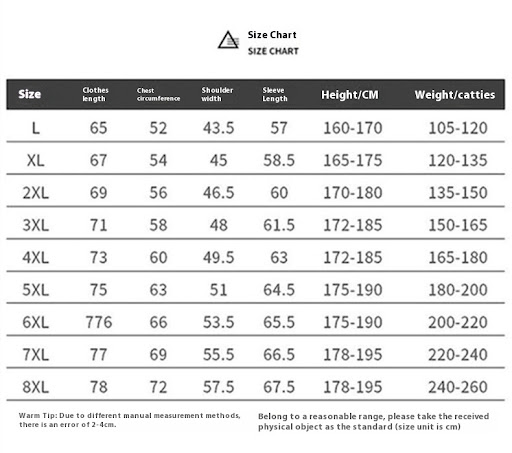Viewport: 512px width, 453px height.
Task: Click the Height/CM column header
Action: (350, 95)
